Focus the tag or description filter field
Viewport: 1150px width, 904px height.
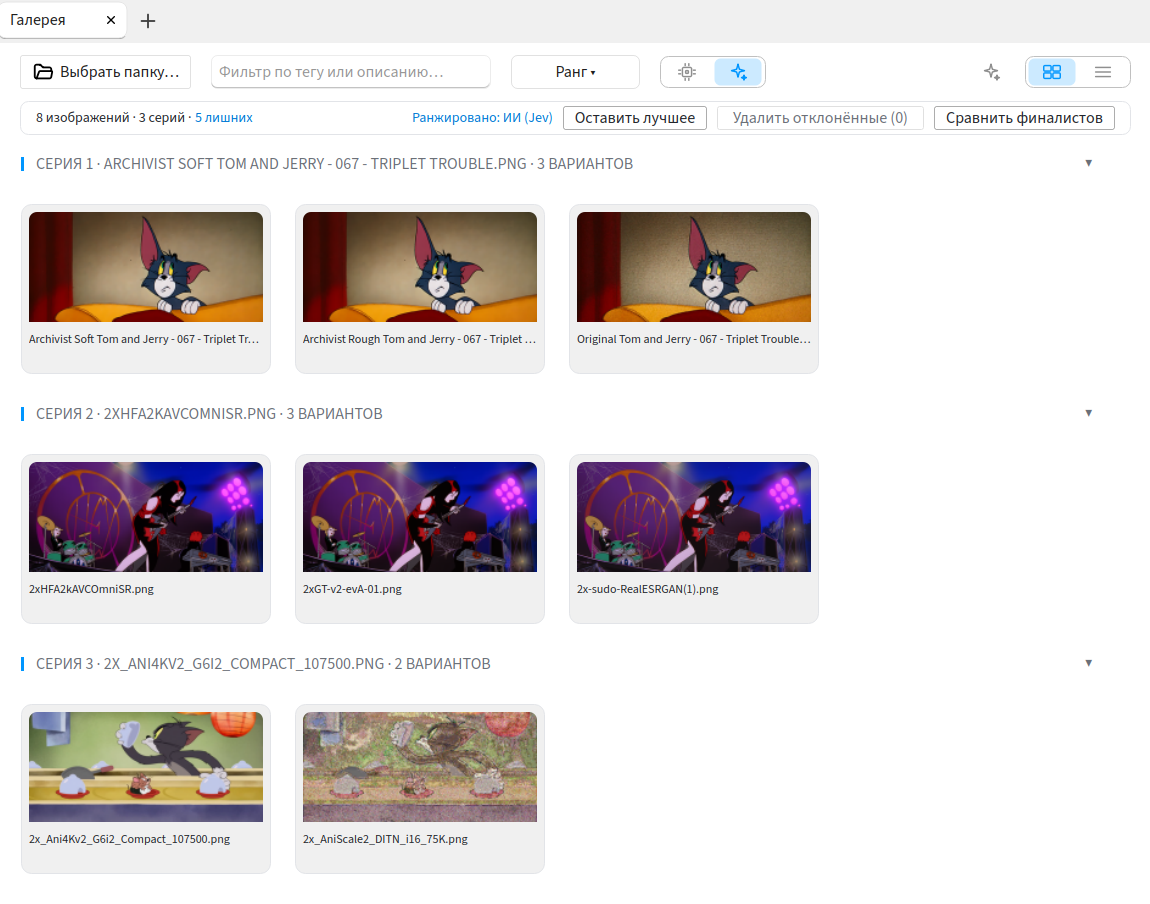pyautogui.click(x=351, y=72)
